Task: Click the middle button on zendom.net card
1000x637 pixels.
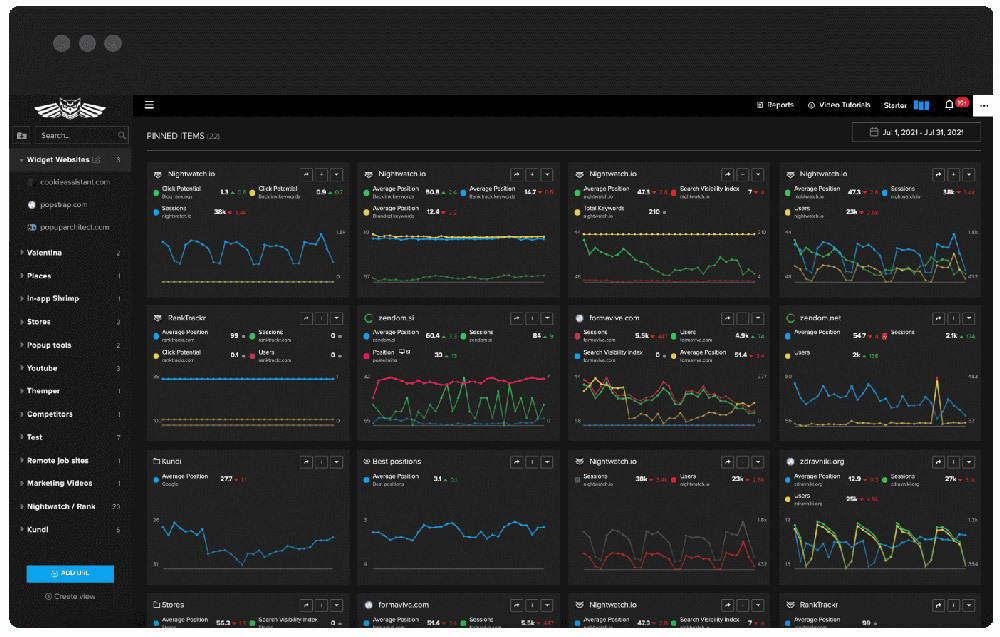Action: click(953, 318)
